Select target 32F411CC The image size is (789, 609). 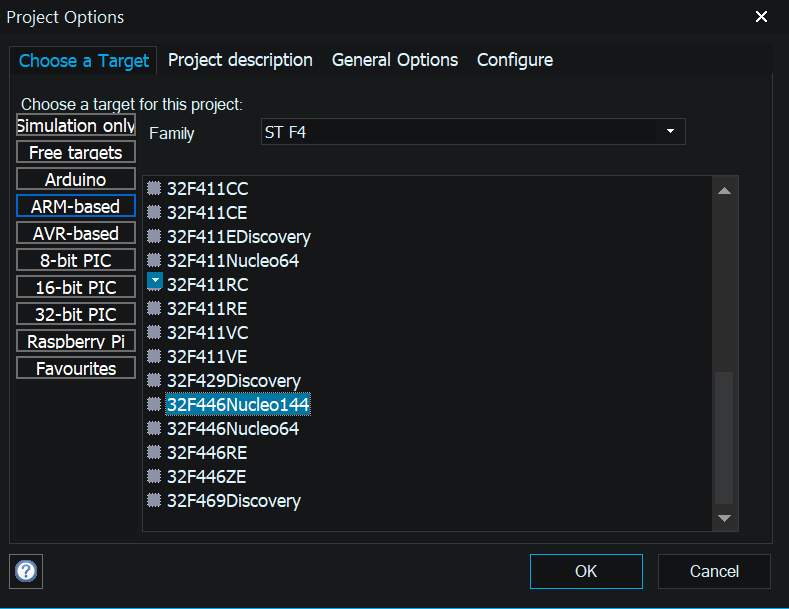point(208,189)
